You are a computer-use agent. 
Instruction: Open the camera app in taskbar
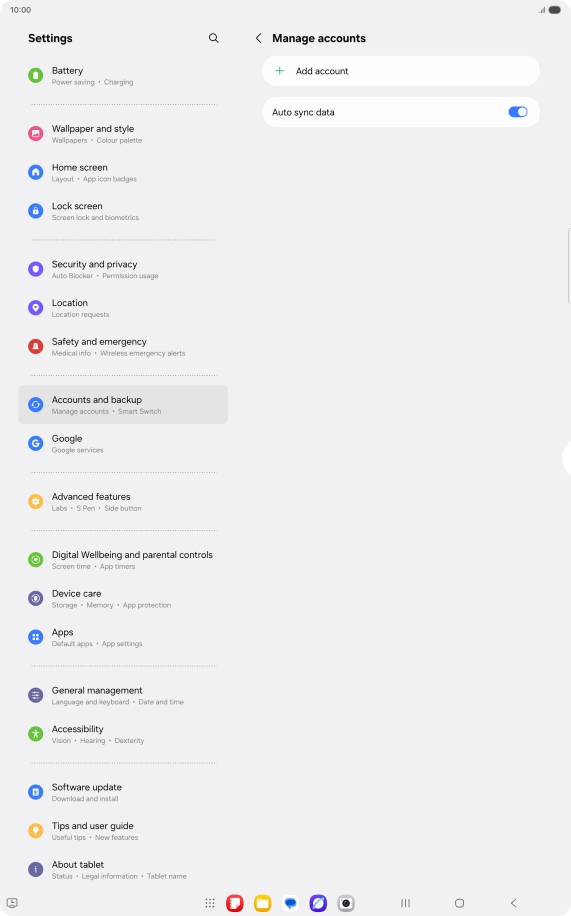pyautogui.click(x=346, y=903)
